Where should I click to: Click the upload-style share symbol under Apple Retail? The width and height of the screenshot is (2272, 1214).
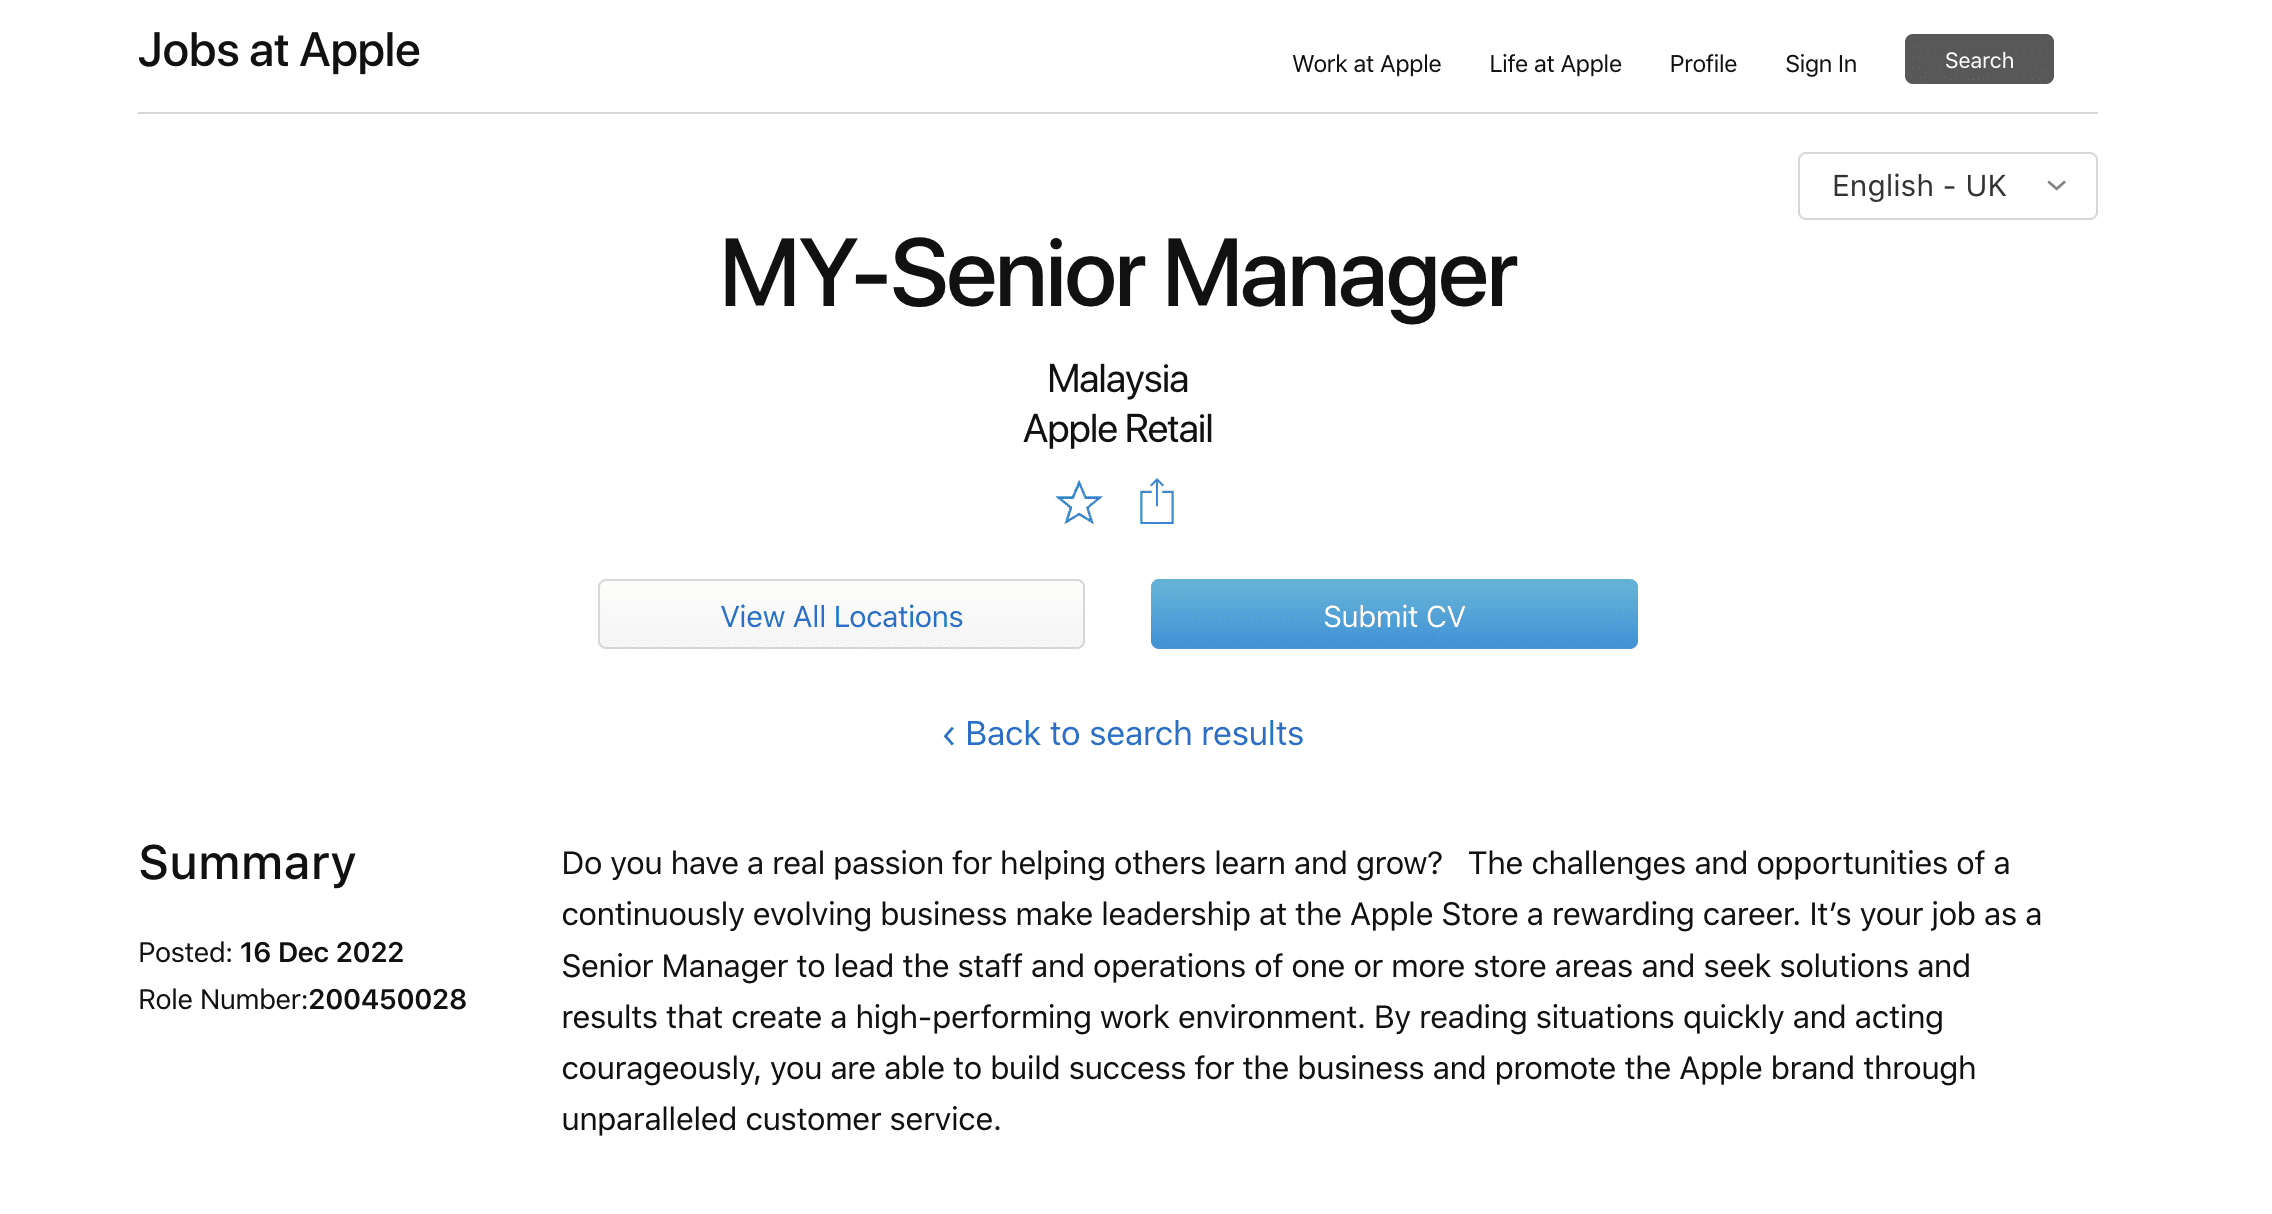[x=1158, y=503]
